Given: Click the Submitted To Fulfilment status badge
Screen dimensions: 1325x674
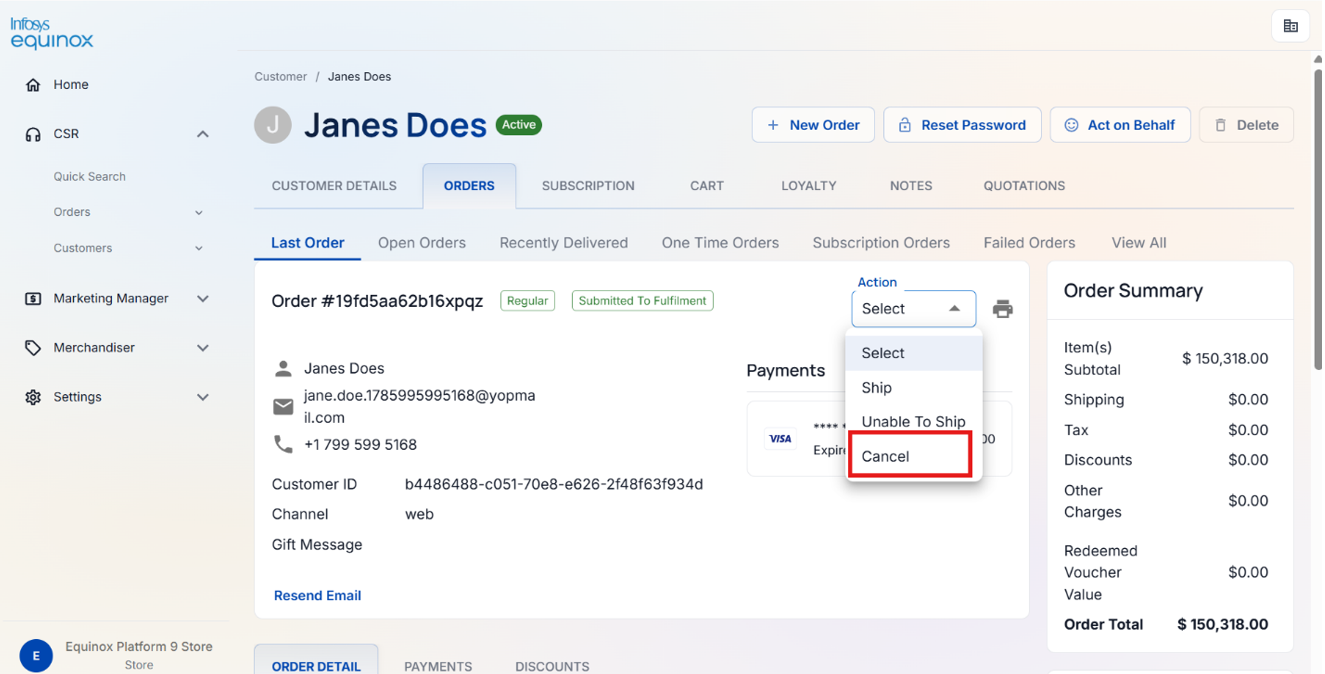Looking at the screenshot, I should click(642, 301).
